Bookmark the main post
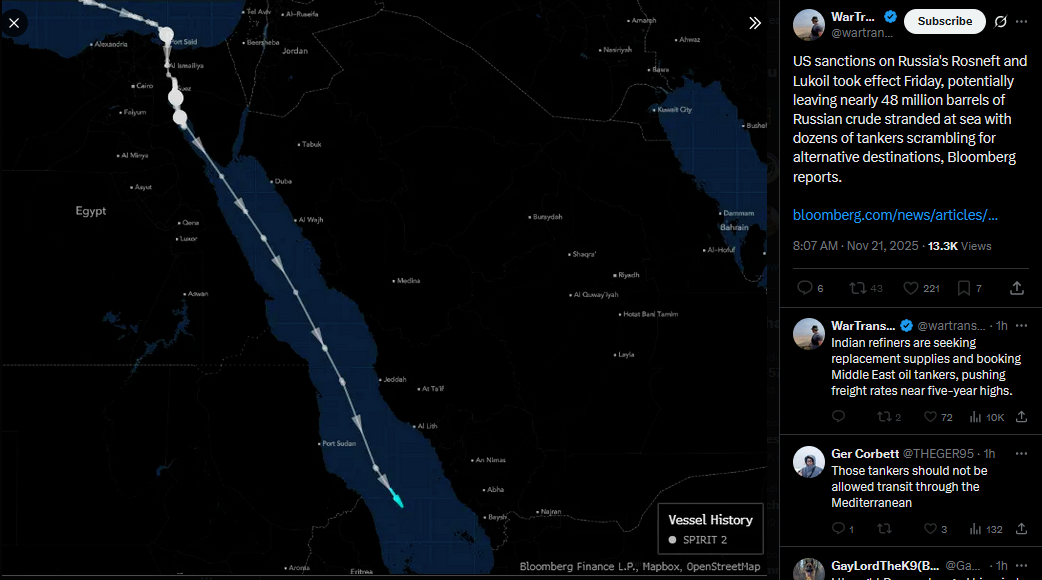The image size is (1042, 580). [964, 288]
